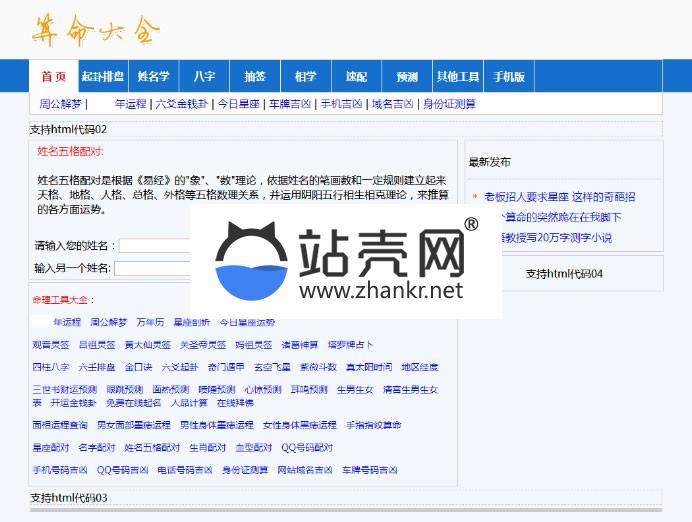The height and width of the screenshot is (522, 692).
Task: Open the 姓名学 menu tab
Action: (x=153, y=77)
